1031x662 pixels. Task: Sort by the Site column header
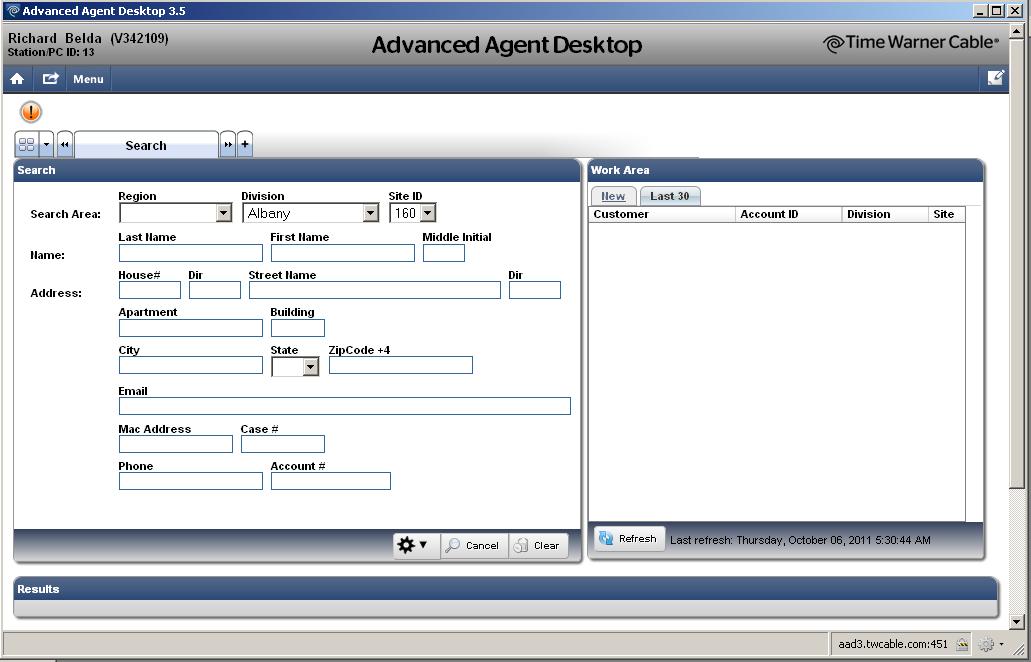947,214
